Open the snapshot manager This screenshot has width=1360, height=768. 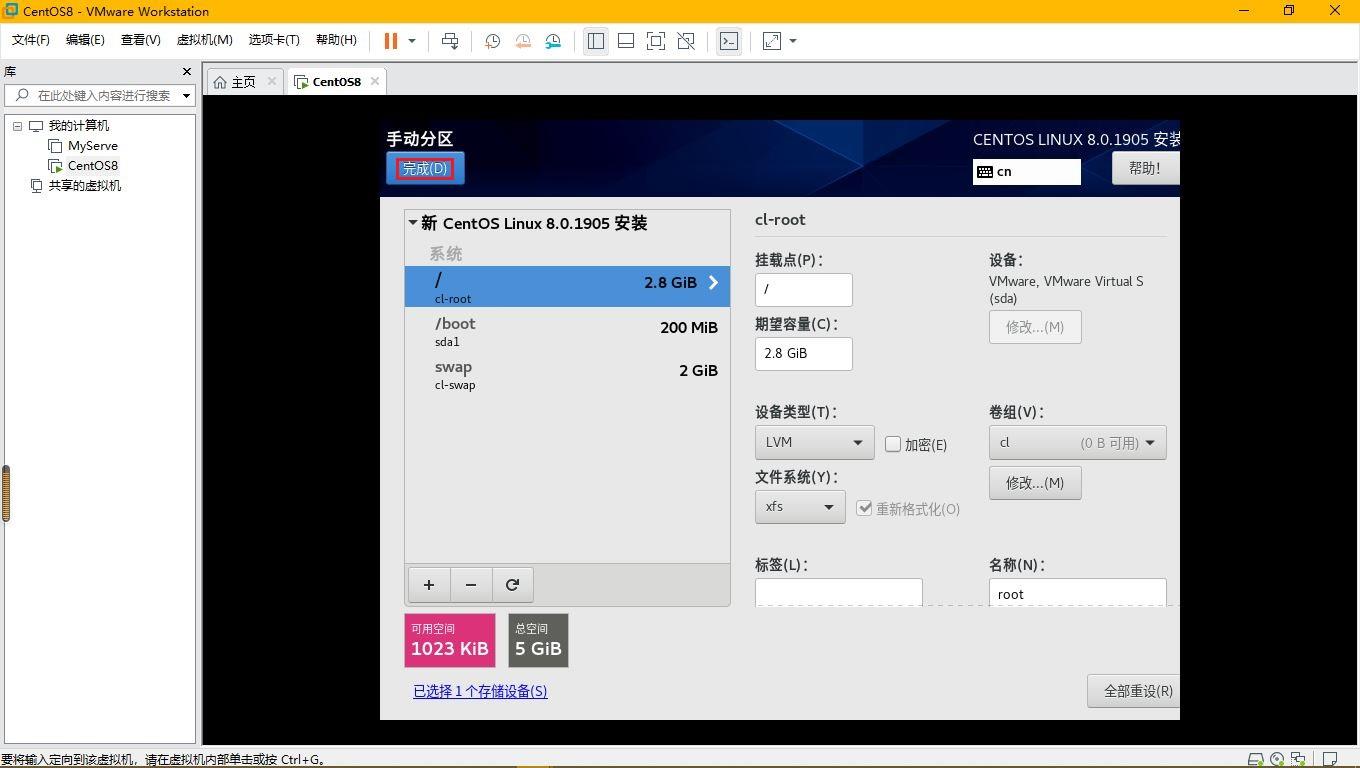[553, 41]
